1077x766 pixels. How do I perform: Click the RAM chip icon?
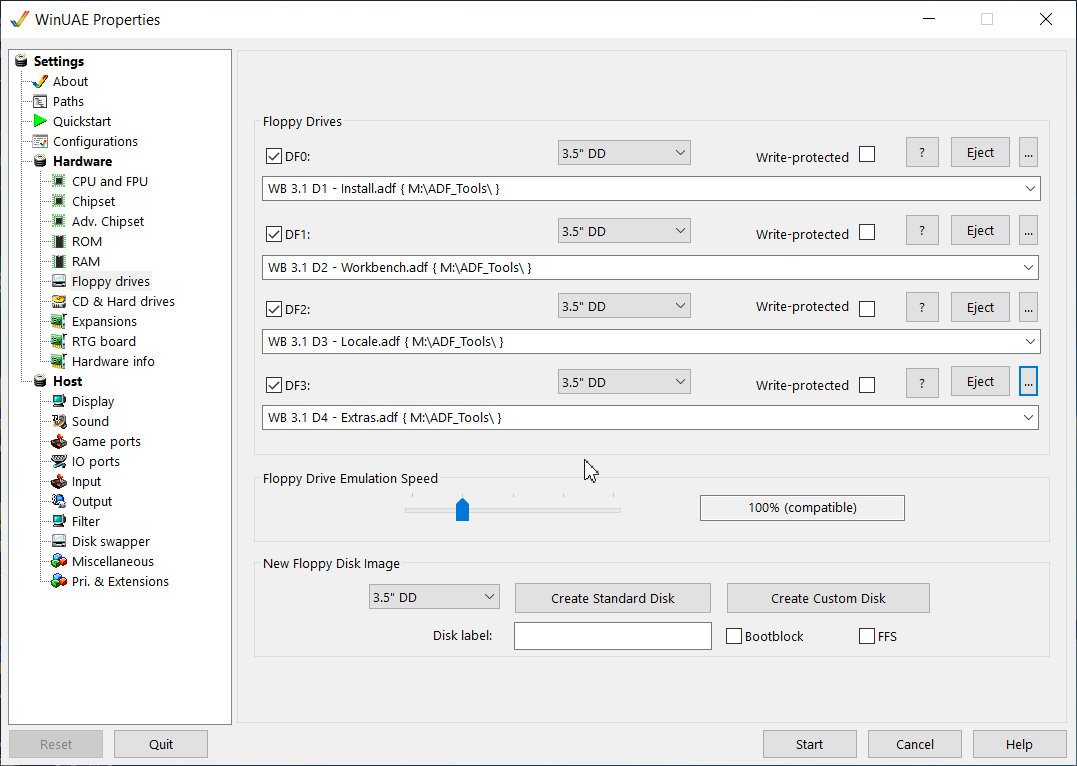point(59,261)
